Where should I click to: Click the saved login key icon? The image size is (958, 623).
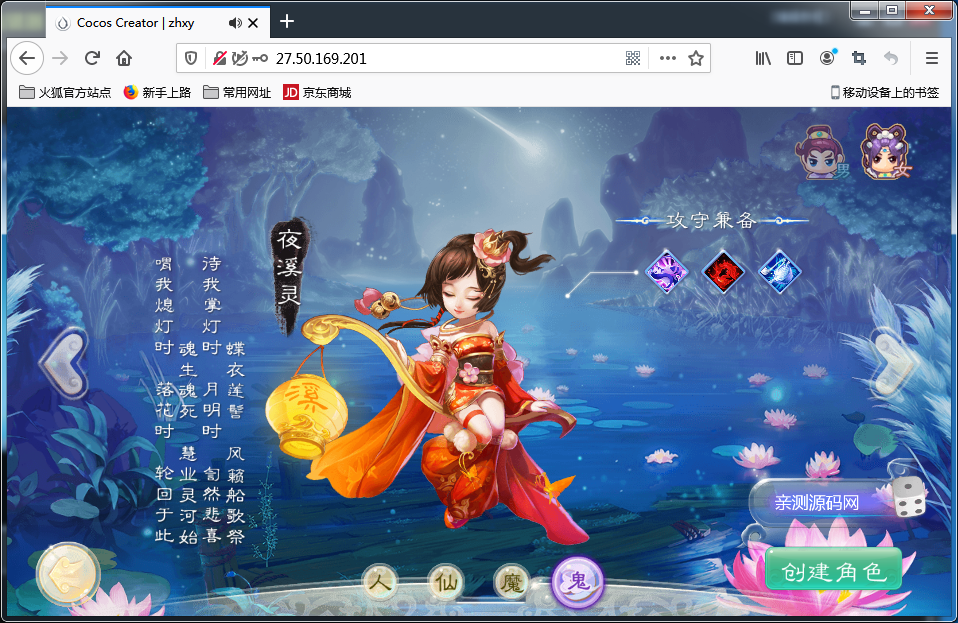point(260,58)
